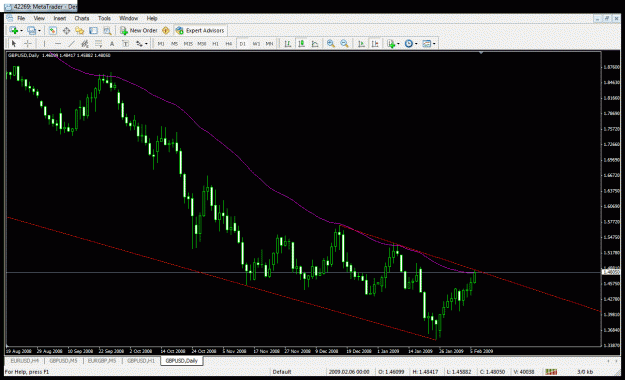Open the Strategy Tester icon
Screen dimensions: 625x380
point(107,30)
